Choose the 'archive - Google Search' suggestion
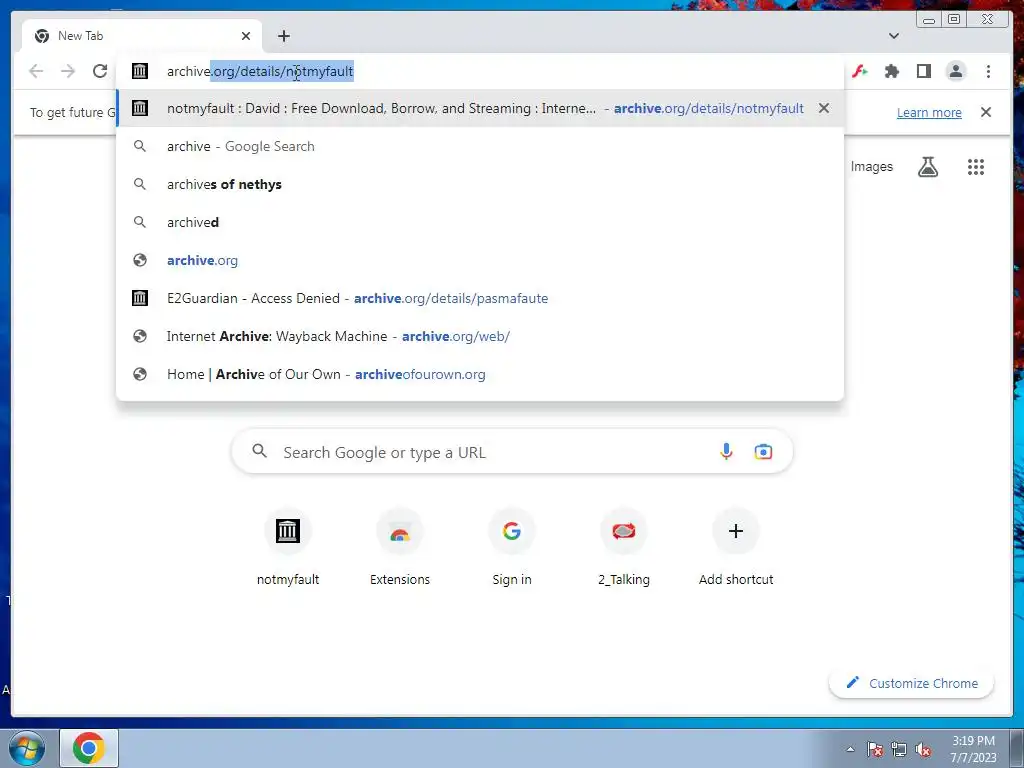 coord(480,146)
